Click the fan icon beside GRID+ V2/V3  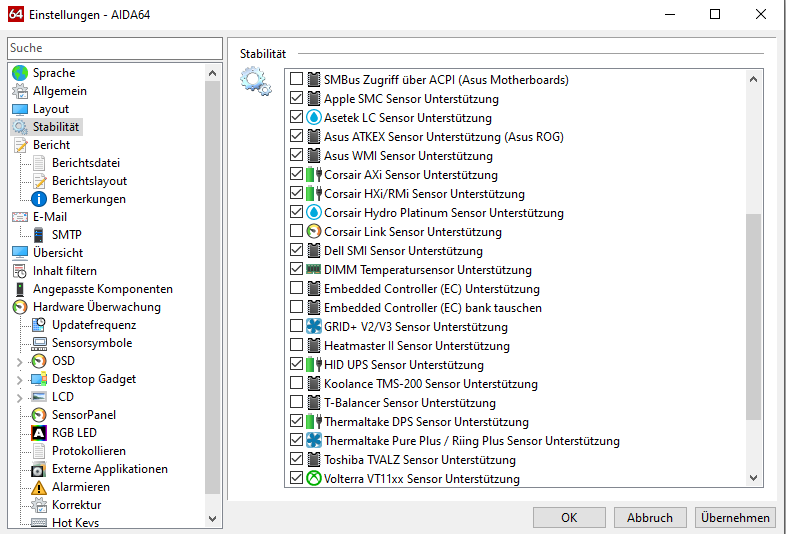(313, 326)
